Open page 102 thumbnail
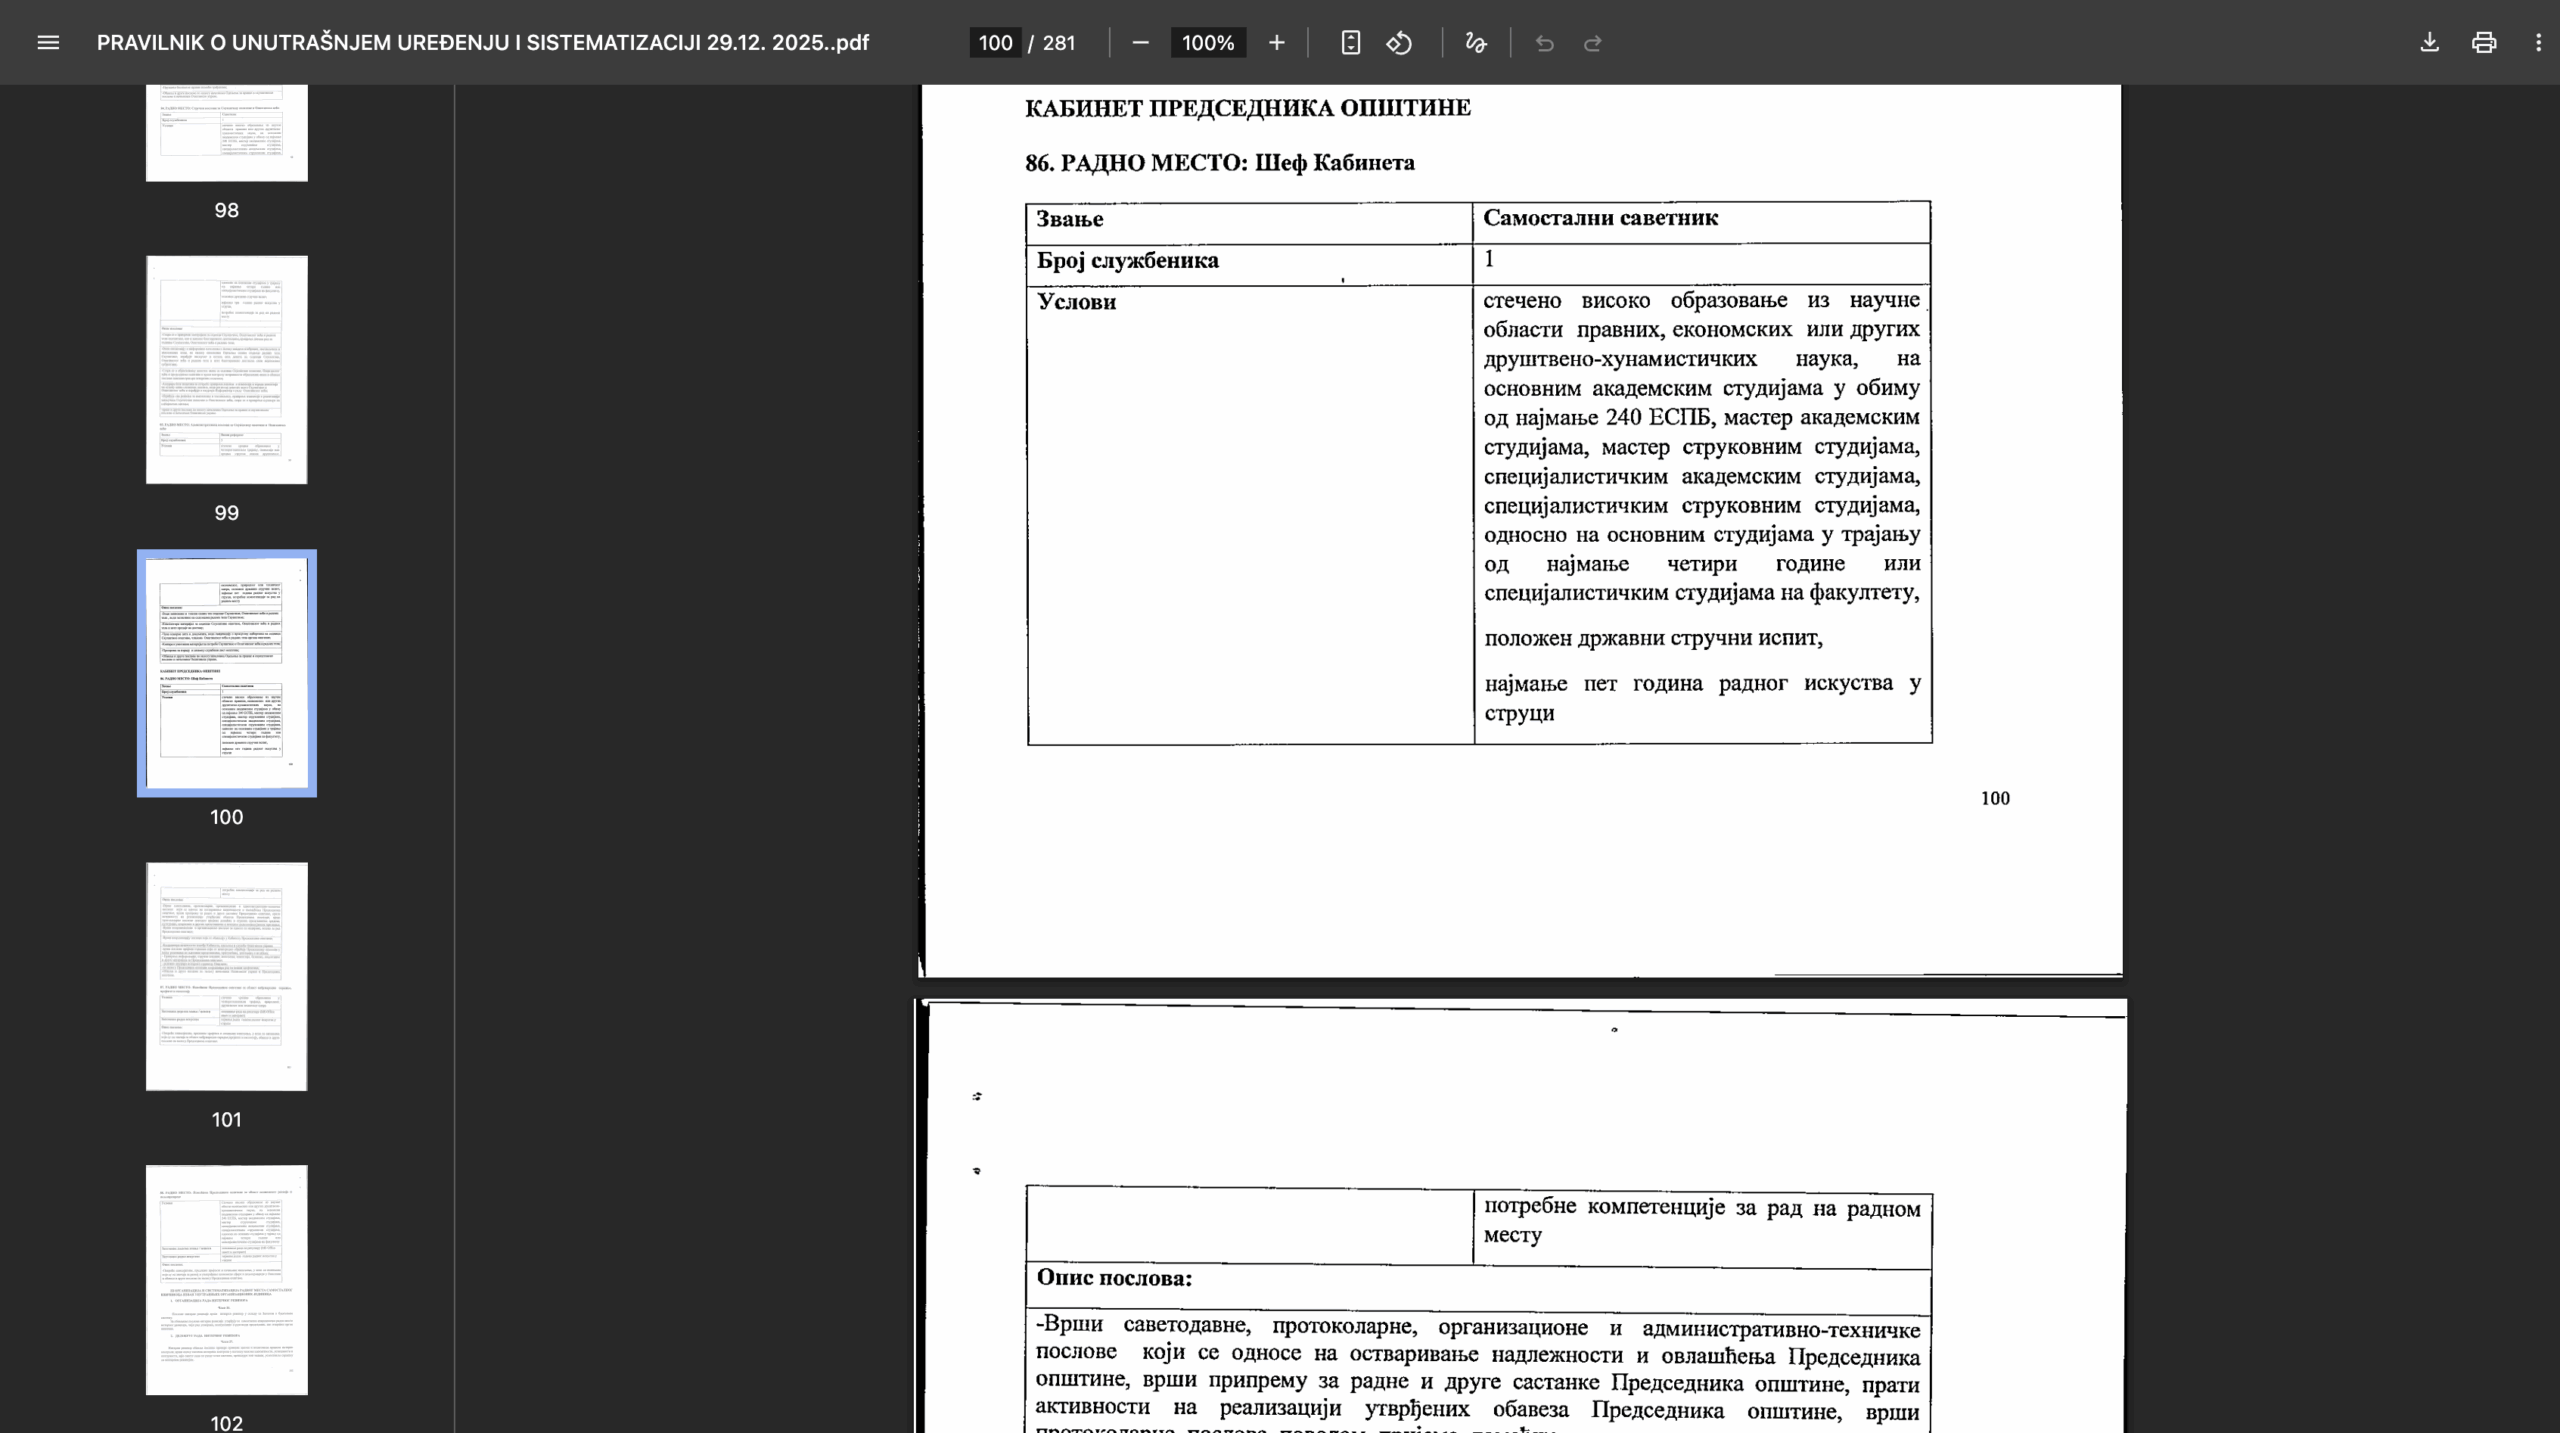Screen dimensions: 2560x1433 [x=227, y=1280]
